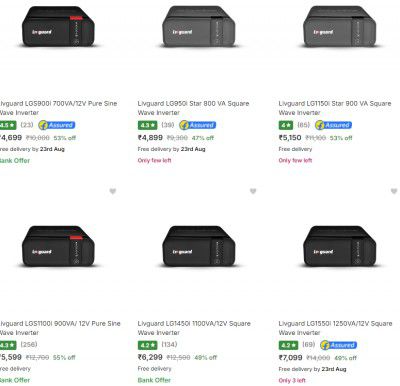
Task: Click the 53% off discount on LG1150i Star
Action: [341, 138]
